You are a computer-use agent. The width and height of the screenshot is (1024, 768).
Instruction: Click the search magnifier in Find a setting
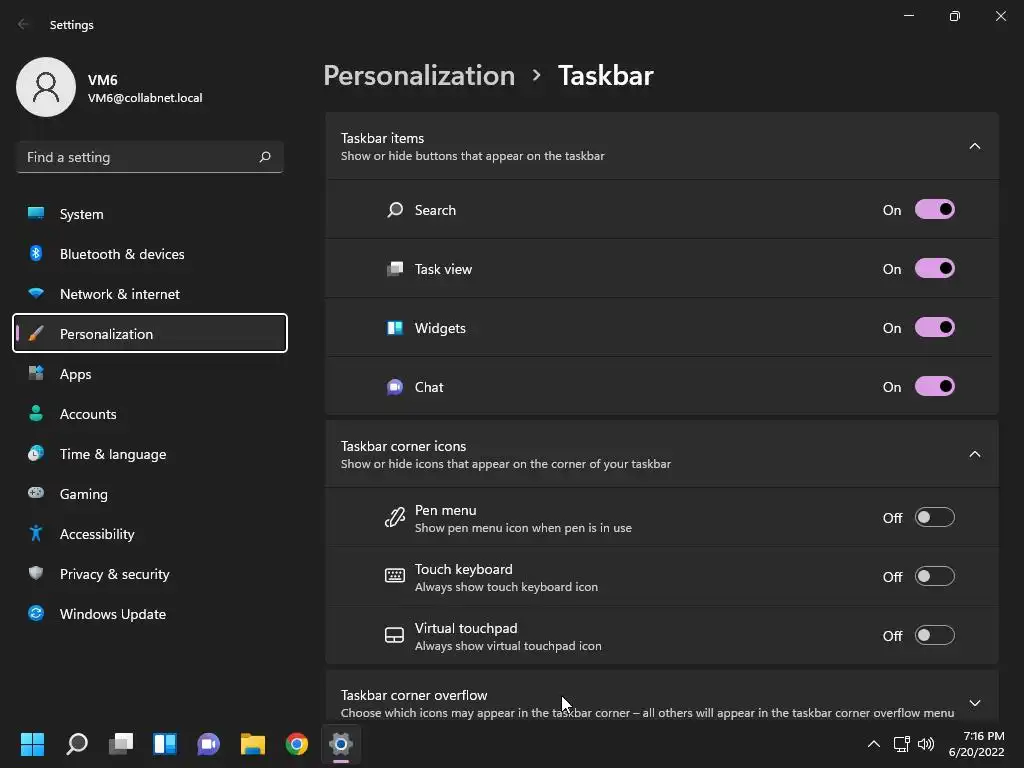pyautogui.click(x=265, y=157)
